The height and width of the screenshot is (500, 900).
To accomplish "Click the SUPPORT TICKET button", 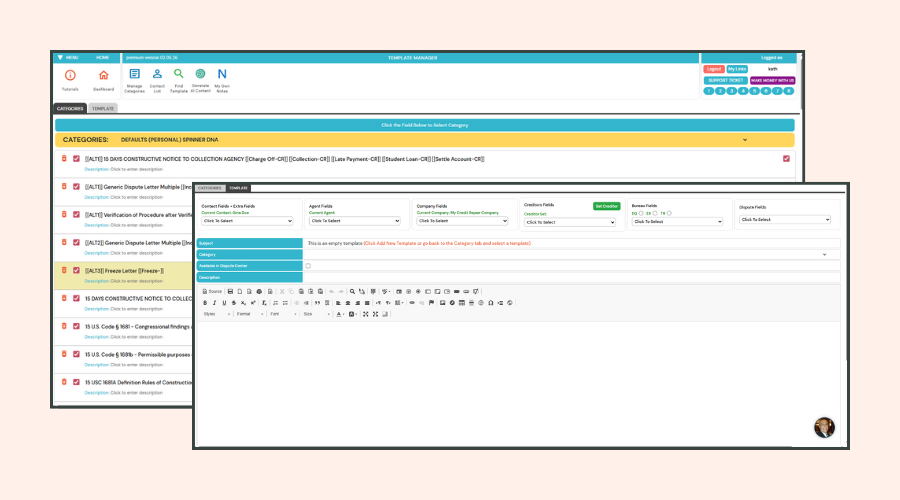I will (x=726, y=80).
